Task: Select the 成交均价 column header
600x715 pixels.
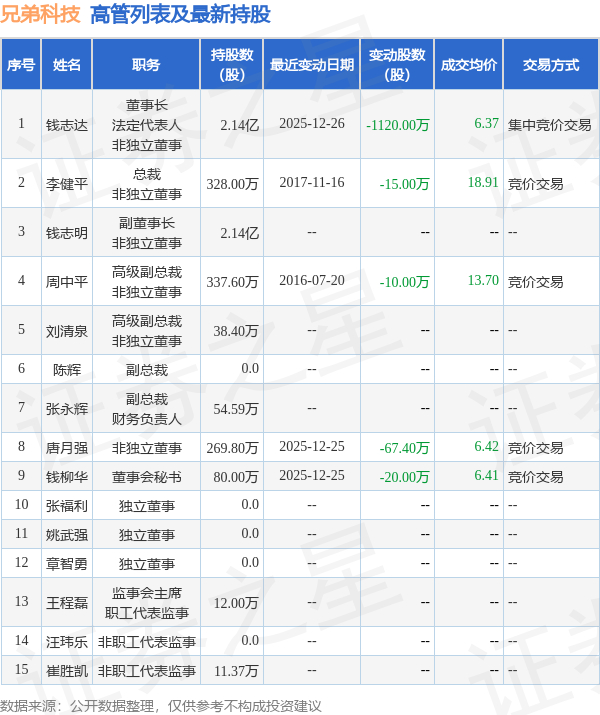Action: (x=469, y=64)
